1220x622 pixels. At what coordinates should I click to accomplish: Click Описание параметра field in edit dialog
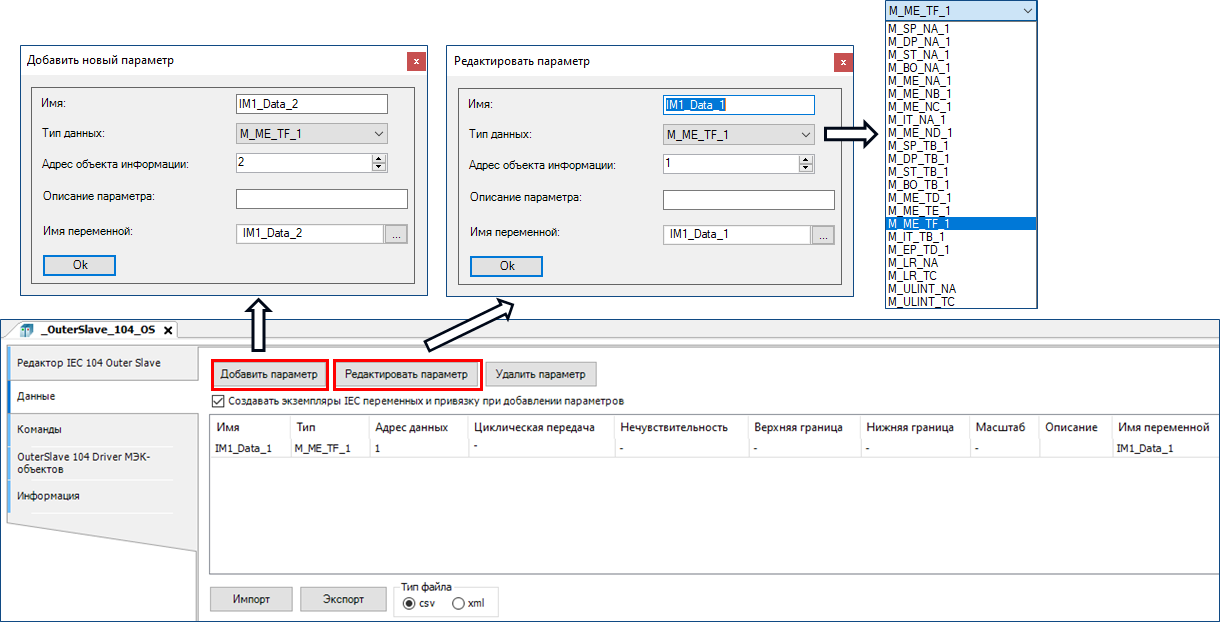(748, 200)
